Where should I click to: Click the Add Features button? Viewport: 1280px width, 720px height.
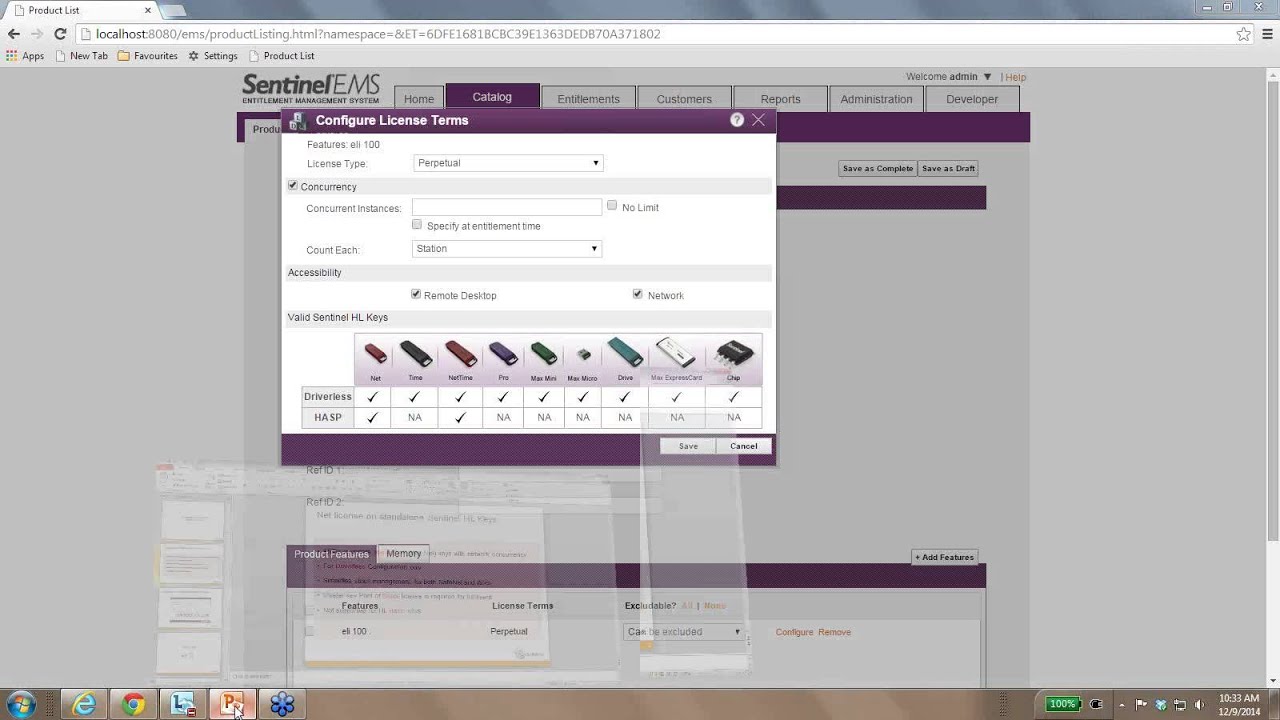tap(944, 557)
